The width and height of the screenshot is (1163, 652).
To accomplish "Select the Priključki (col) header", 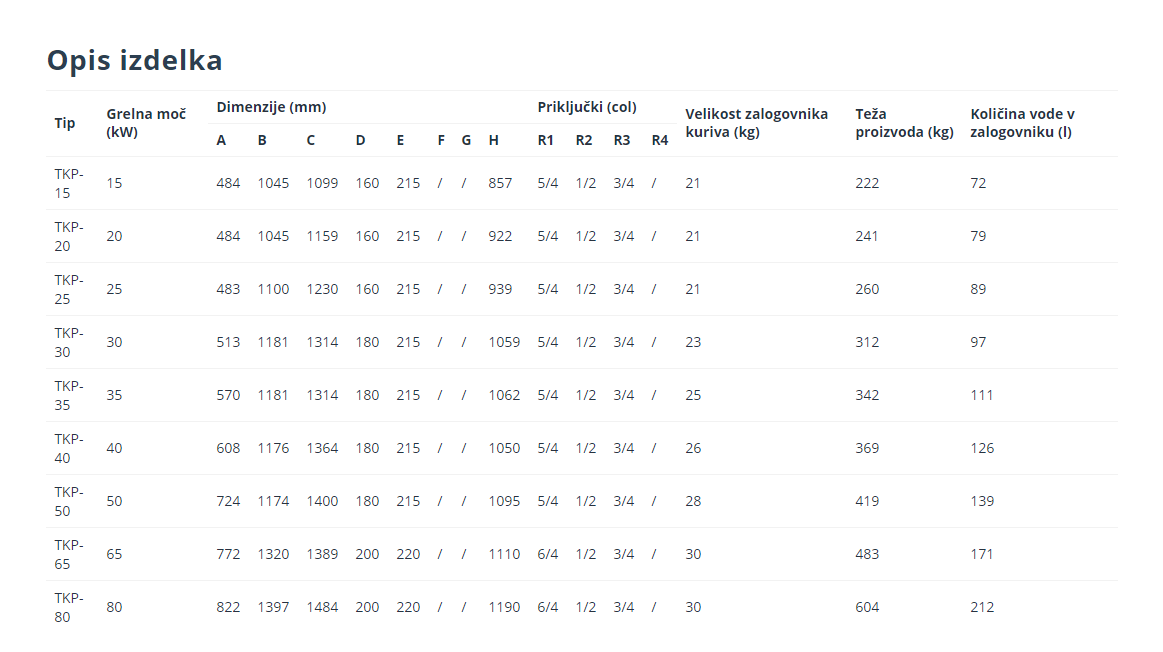I will pos(587,107).
